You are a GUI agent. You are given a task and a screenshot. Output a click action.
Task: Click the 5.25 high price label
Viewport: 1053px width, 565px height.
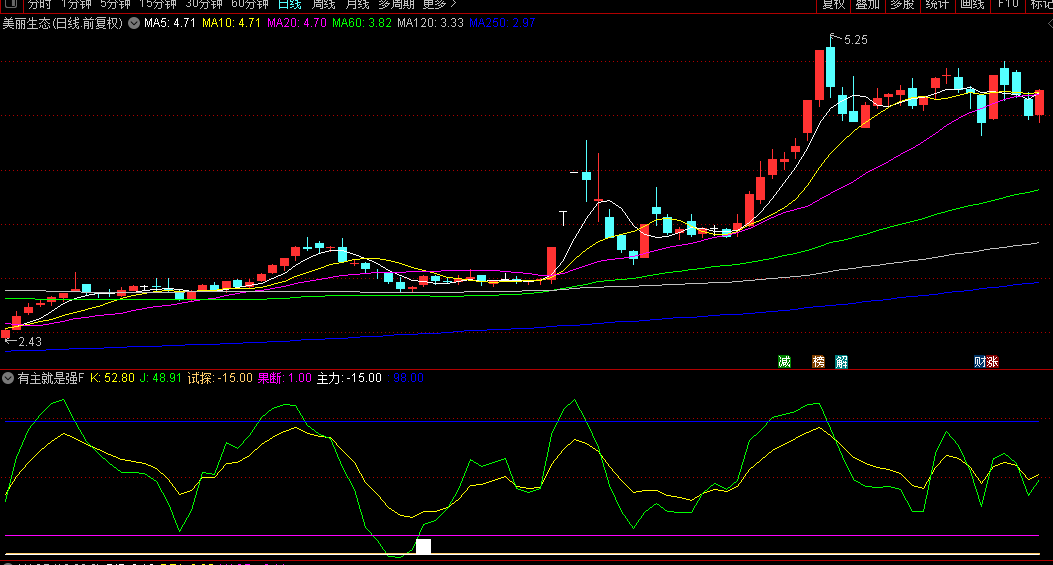point(855,40)
